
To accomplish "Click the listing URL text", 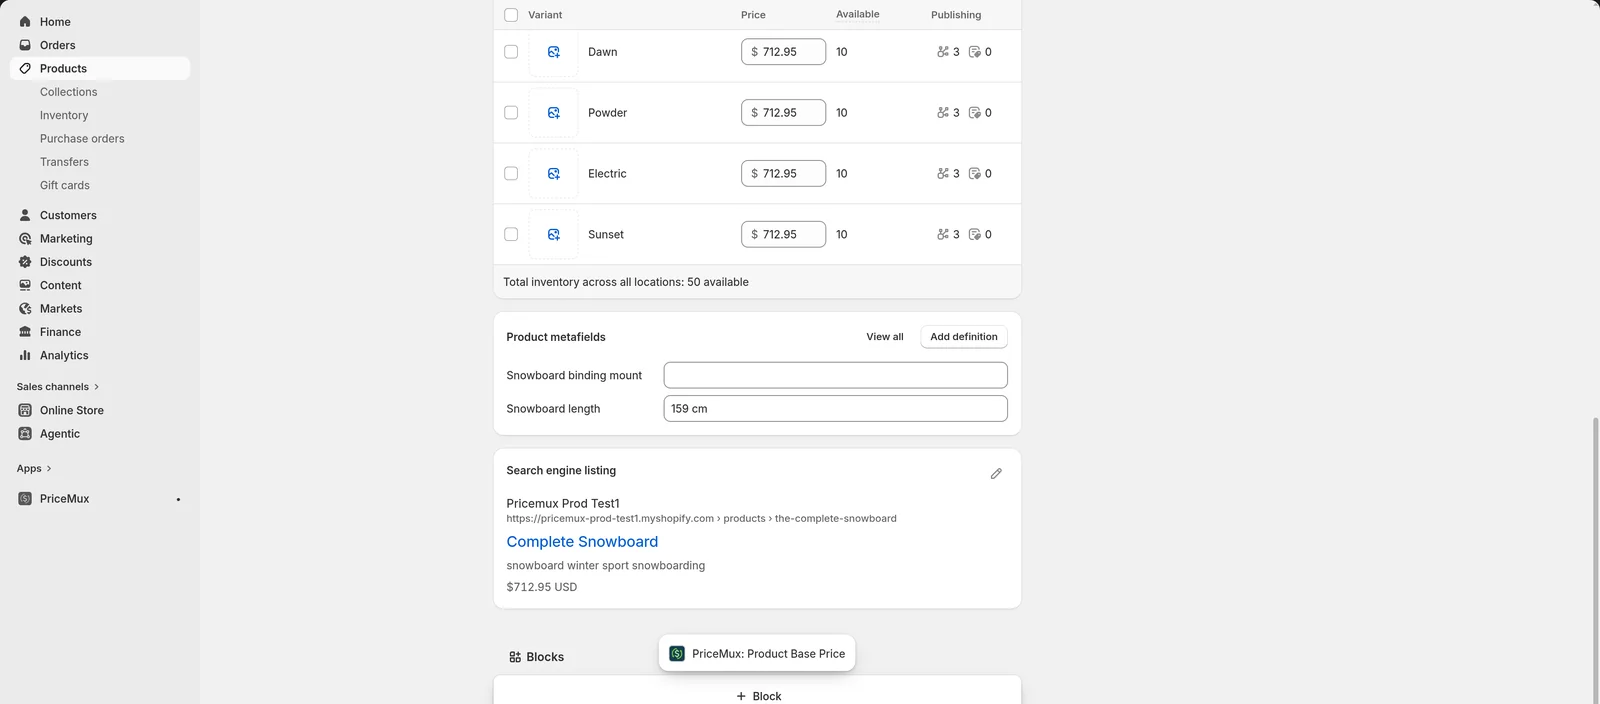I will [x=701, y=519].
